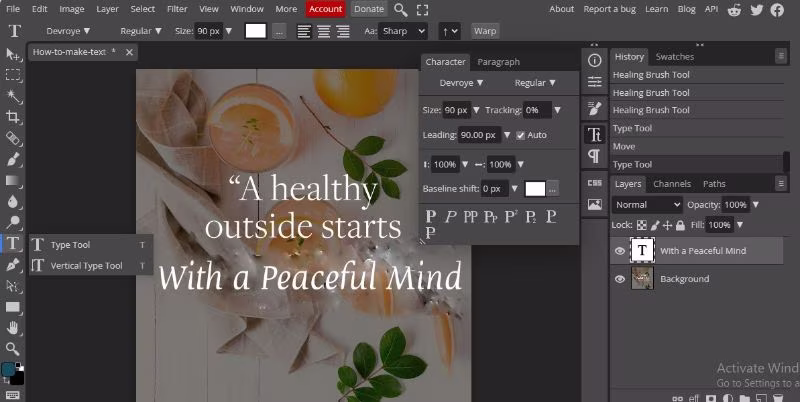Toggle strikethrough text style

(x=431, y=233)
